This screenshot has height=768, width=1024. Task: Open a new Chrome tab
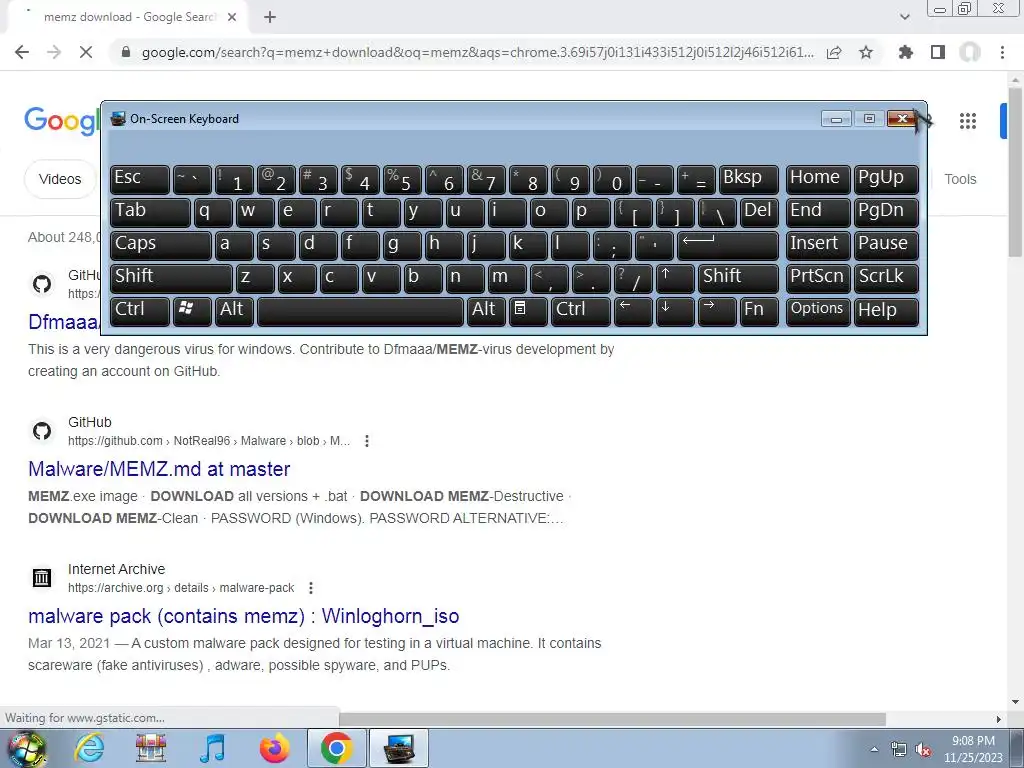[270, 17]
